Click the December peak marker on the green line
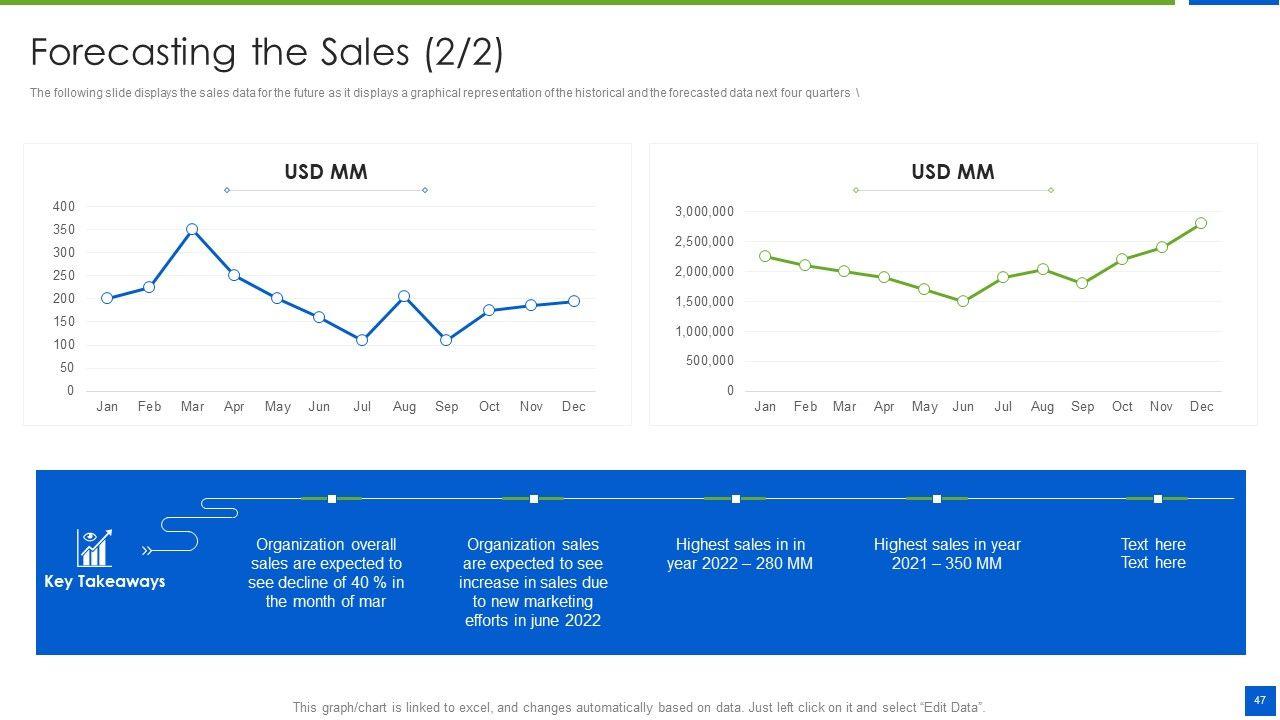This screenshot has width=1280, height=720. [1201, 223]
